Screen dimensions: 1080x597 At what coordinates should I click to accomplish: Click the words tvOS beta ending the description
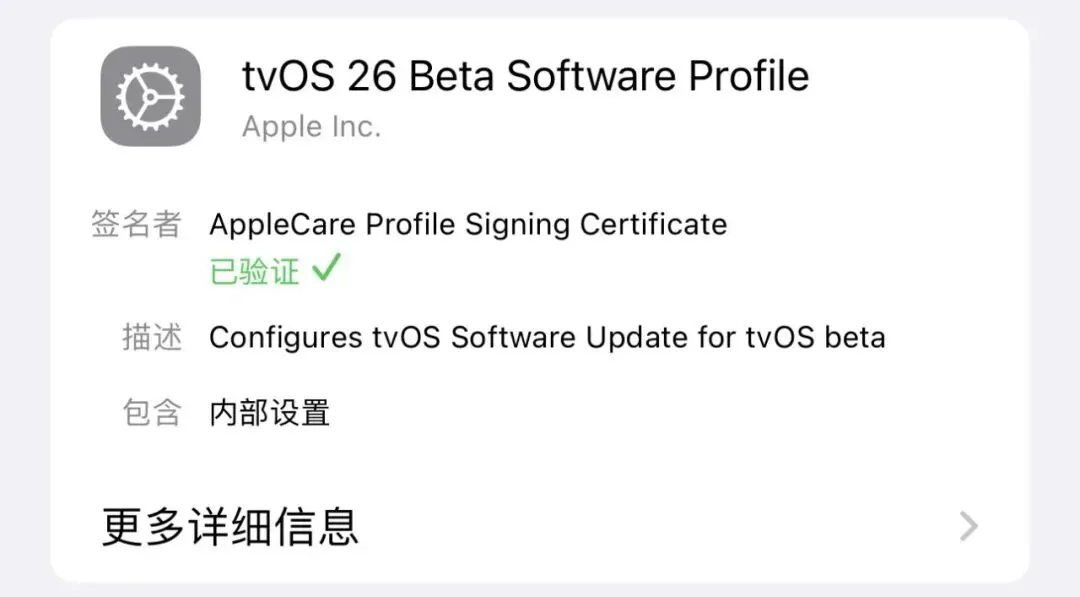815,337
